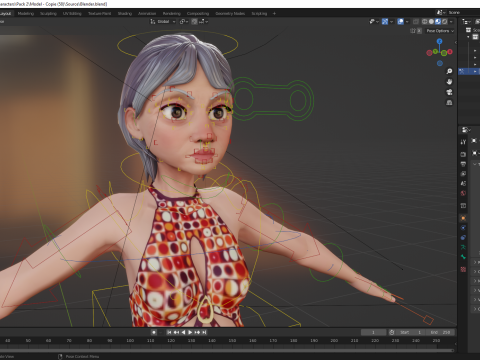The width and height of the screenshot is (480, 360).
Task: Toggle the preview range clock icon
Action: coord(392,332)
